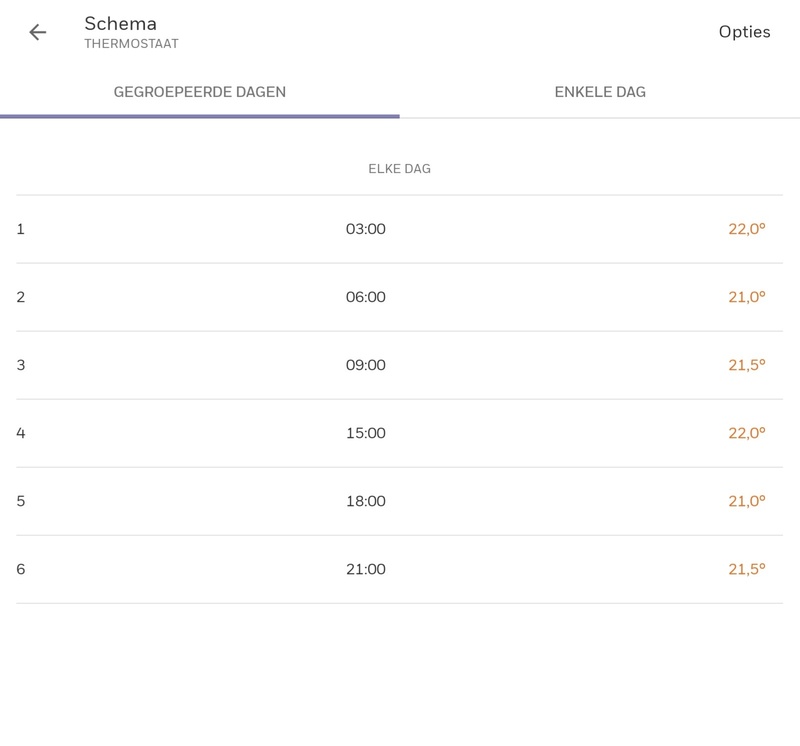
Task: Change the 21,0° temperature at 18:00
Action: [x=746, y=501]
